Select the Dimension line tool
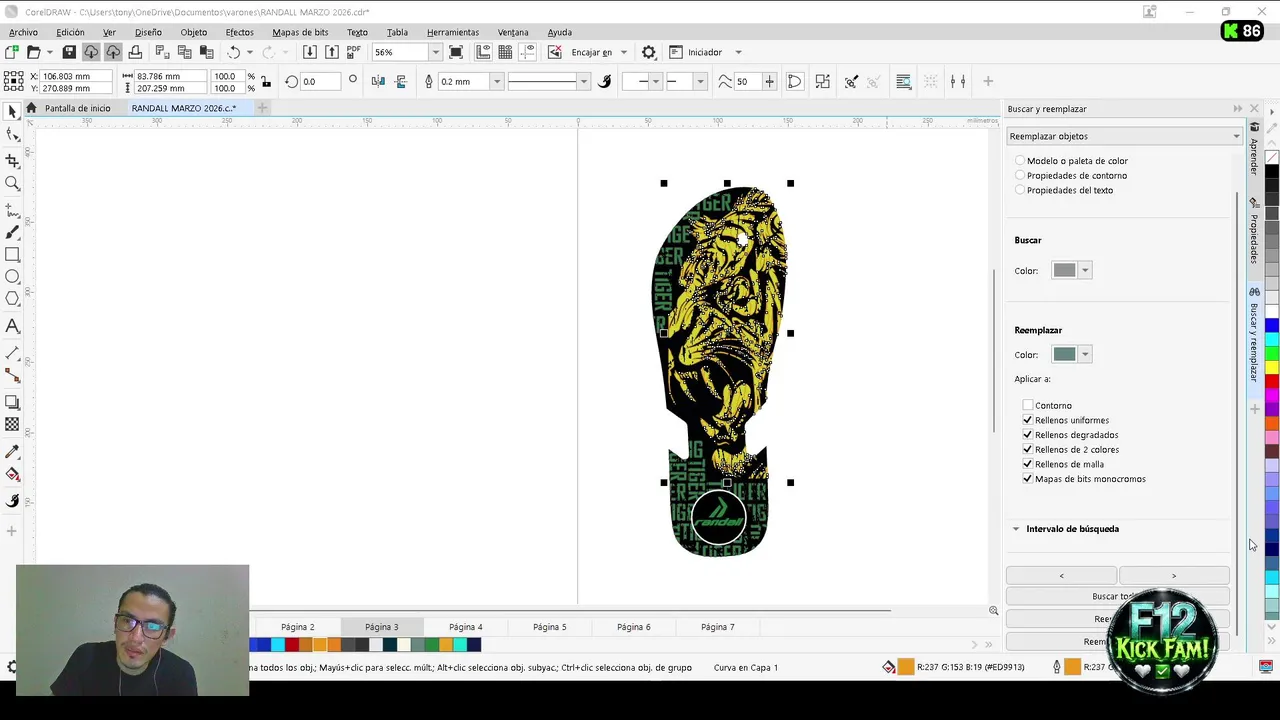1280x720 pixels. [x=12, y=353]
